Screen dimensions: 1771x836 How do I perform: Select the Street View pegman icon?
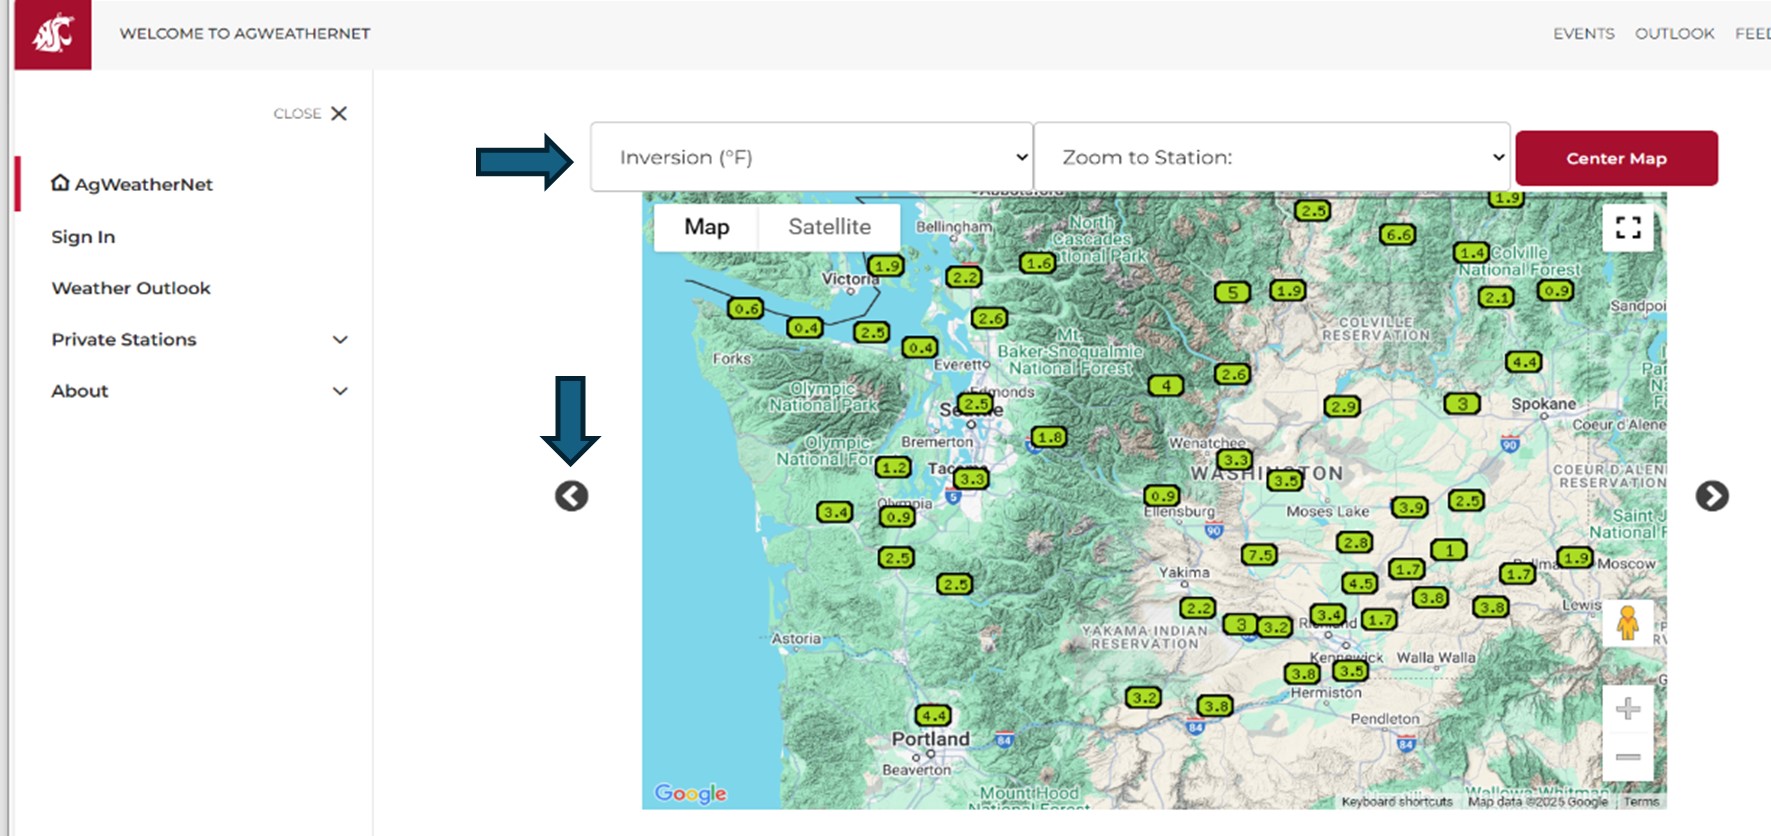tap(1627, 623)
